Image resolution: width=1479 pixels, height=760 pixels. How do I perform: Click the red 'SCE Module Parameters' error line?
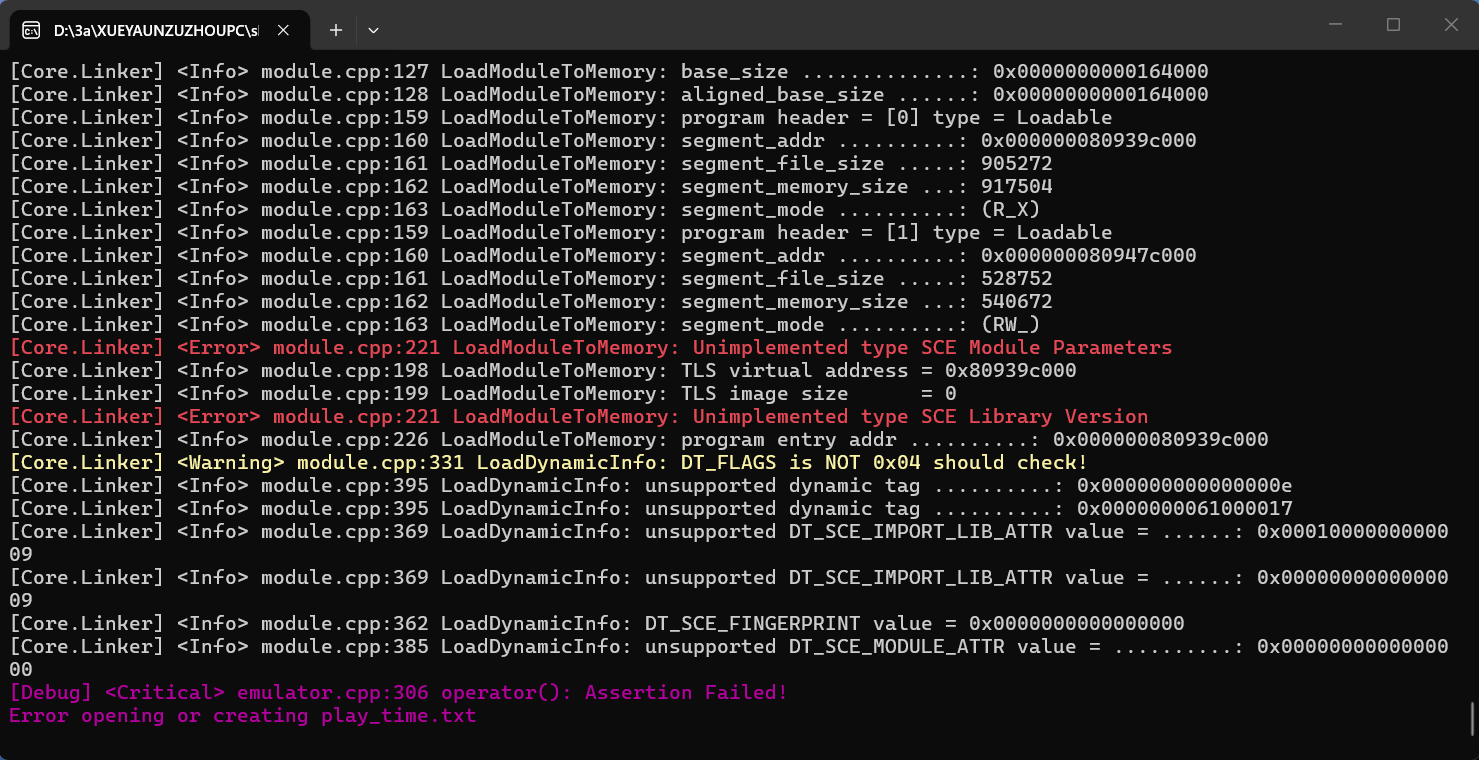(590, 347)
